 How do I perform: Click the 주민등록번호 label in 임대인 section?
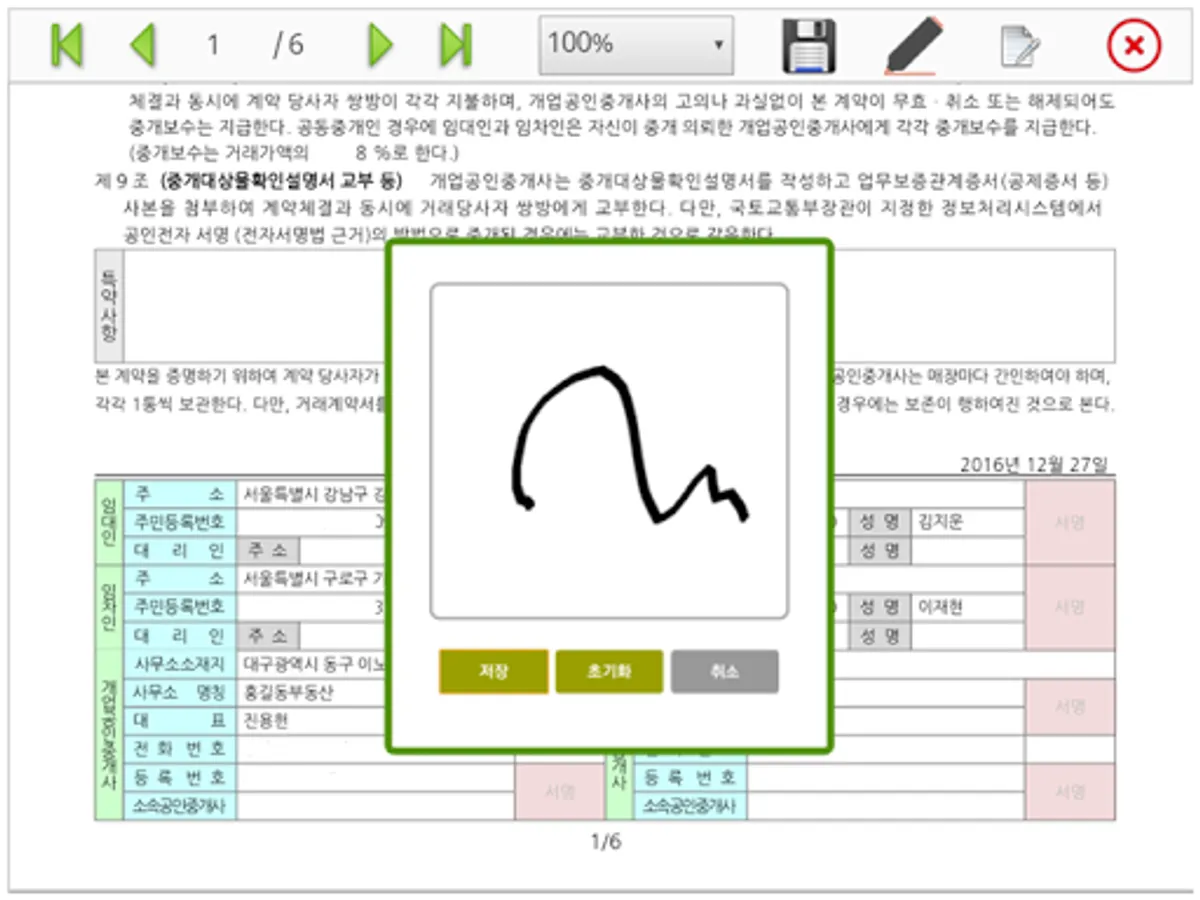(180, 522)
